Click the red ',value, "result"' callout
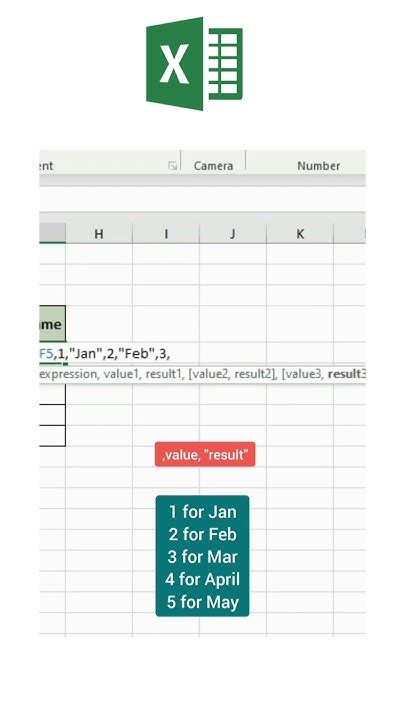 pos(205,455)
